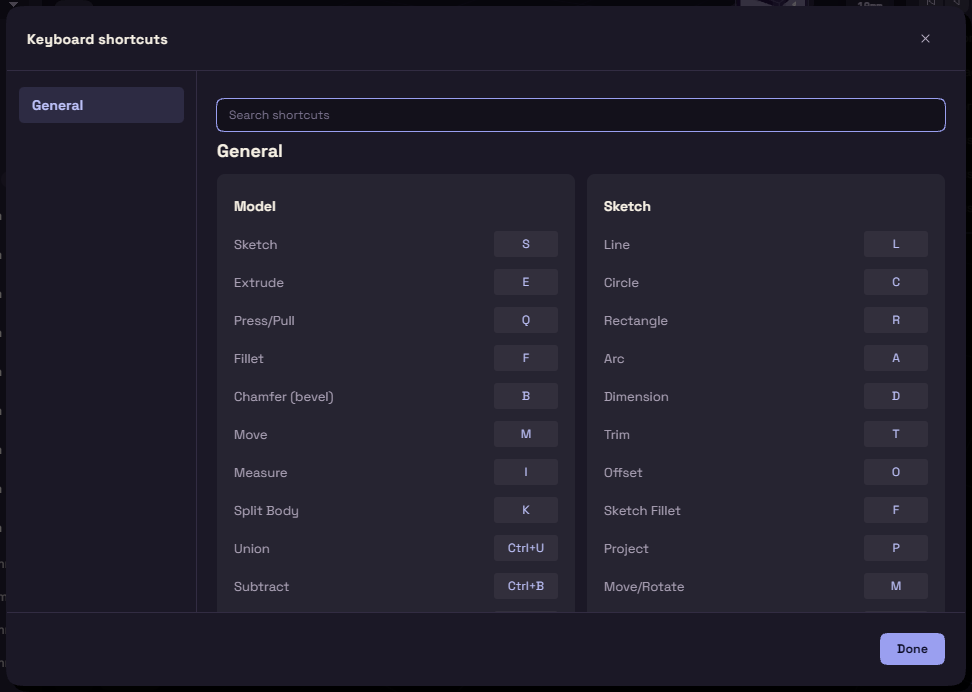Screen dimensions: 972x692
Task: Click the B key badge for Chamfer
Action: (526, 396)
